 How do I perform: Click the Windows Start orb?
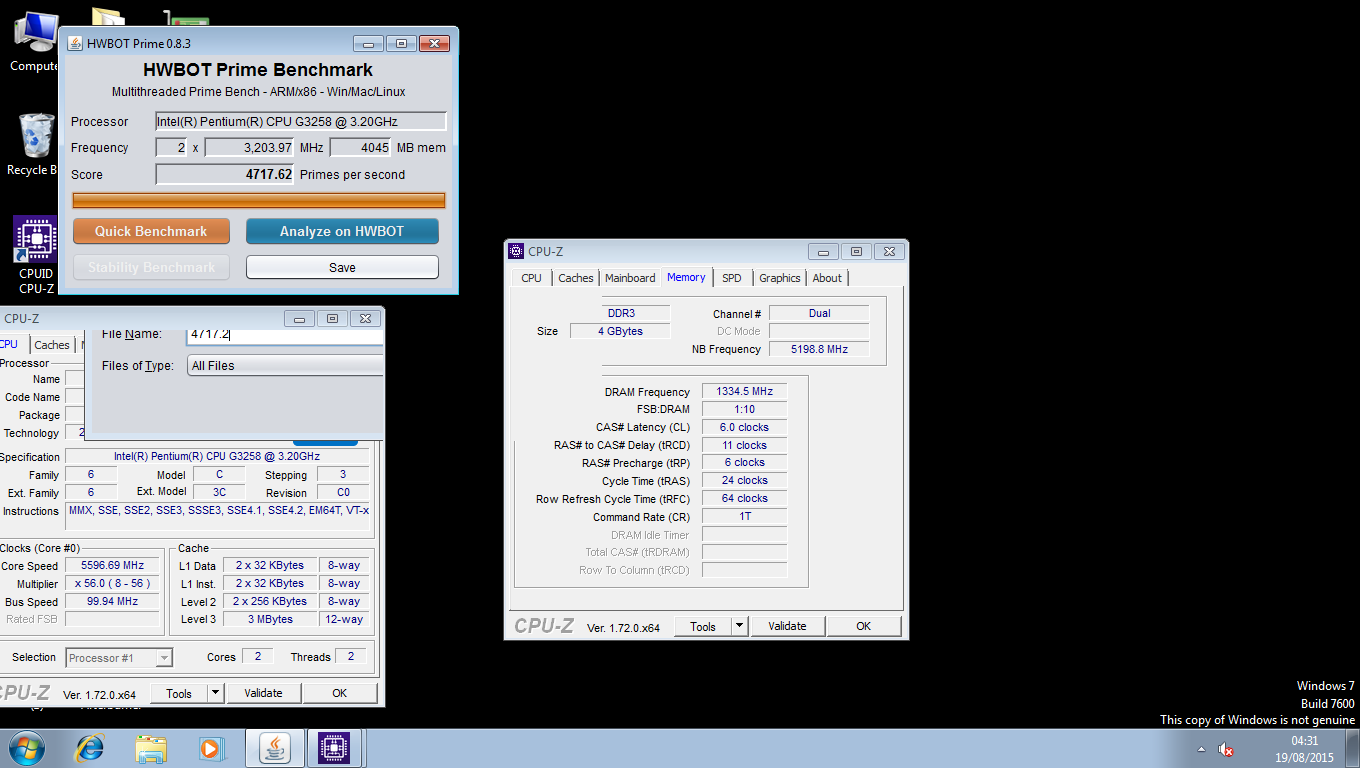point(26,748)
